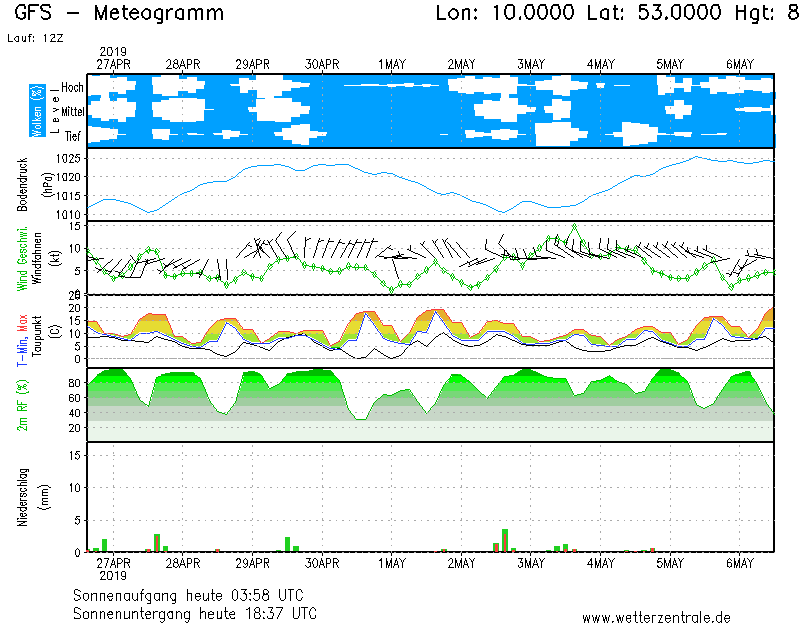Screen dimensions: 800x625
Task: Click the 'Sonnenuntergang heute 18:37 UTC' line
Action: (x=195, y=613)
